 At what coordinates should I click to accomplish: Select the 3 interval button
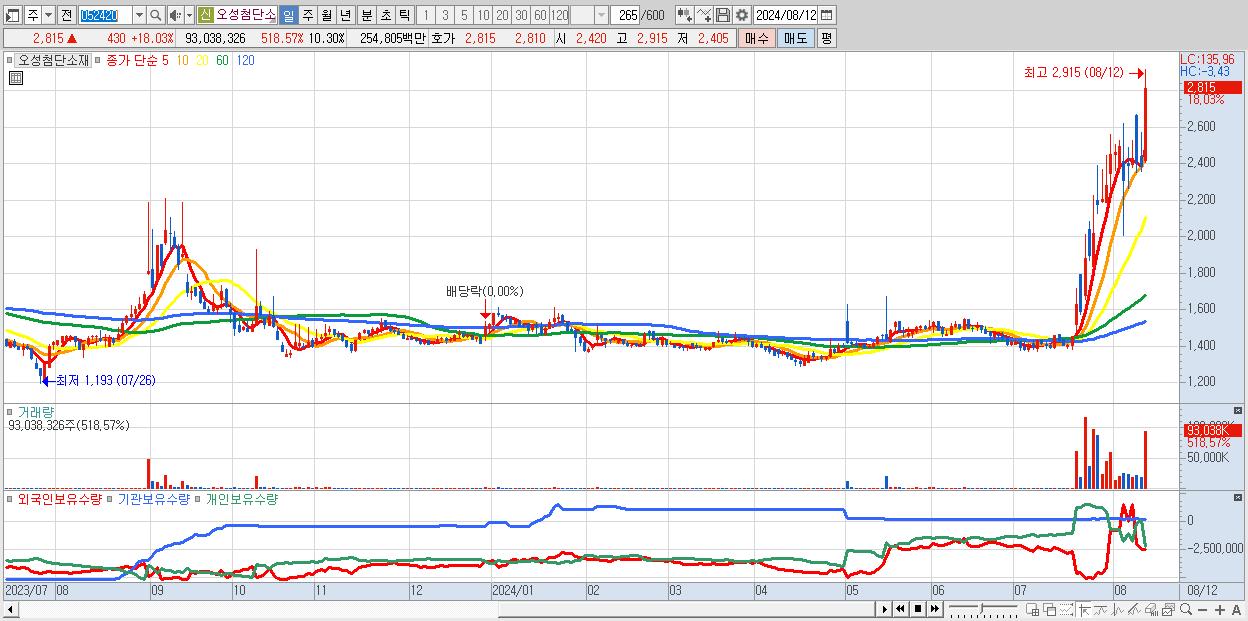445,15
